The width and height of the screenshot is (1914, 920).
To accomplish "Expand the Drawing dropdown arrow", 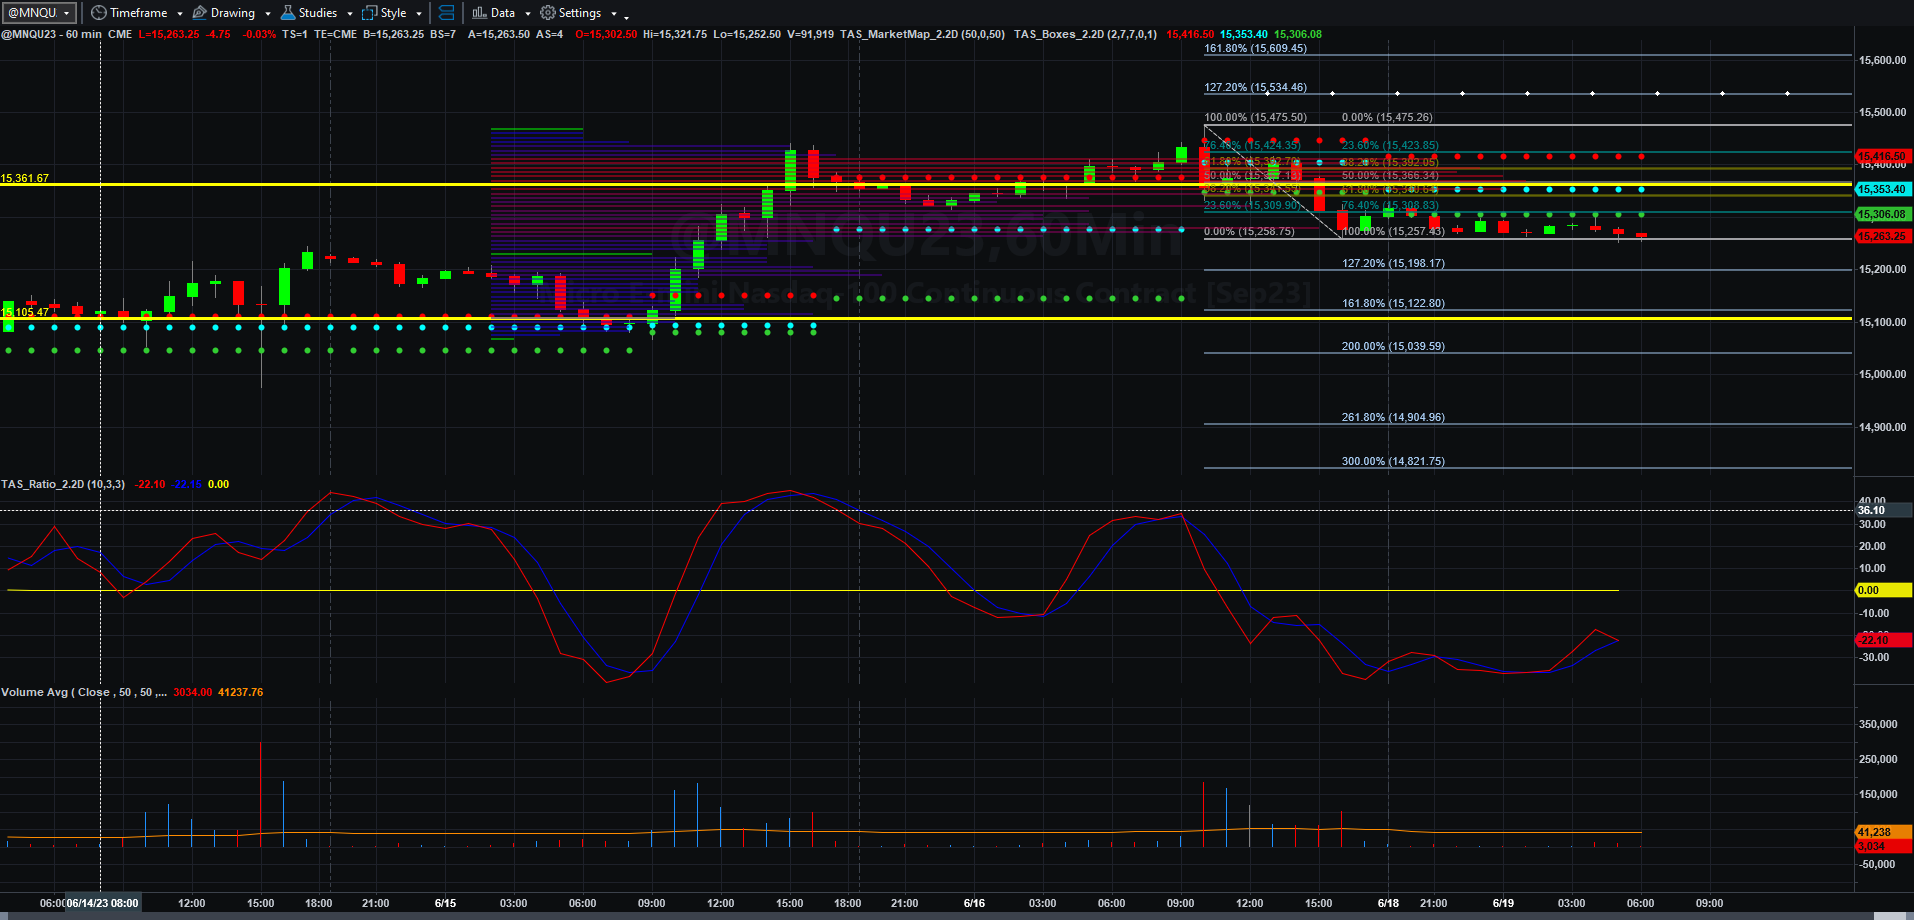I will pos(268,14).
